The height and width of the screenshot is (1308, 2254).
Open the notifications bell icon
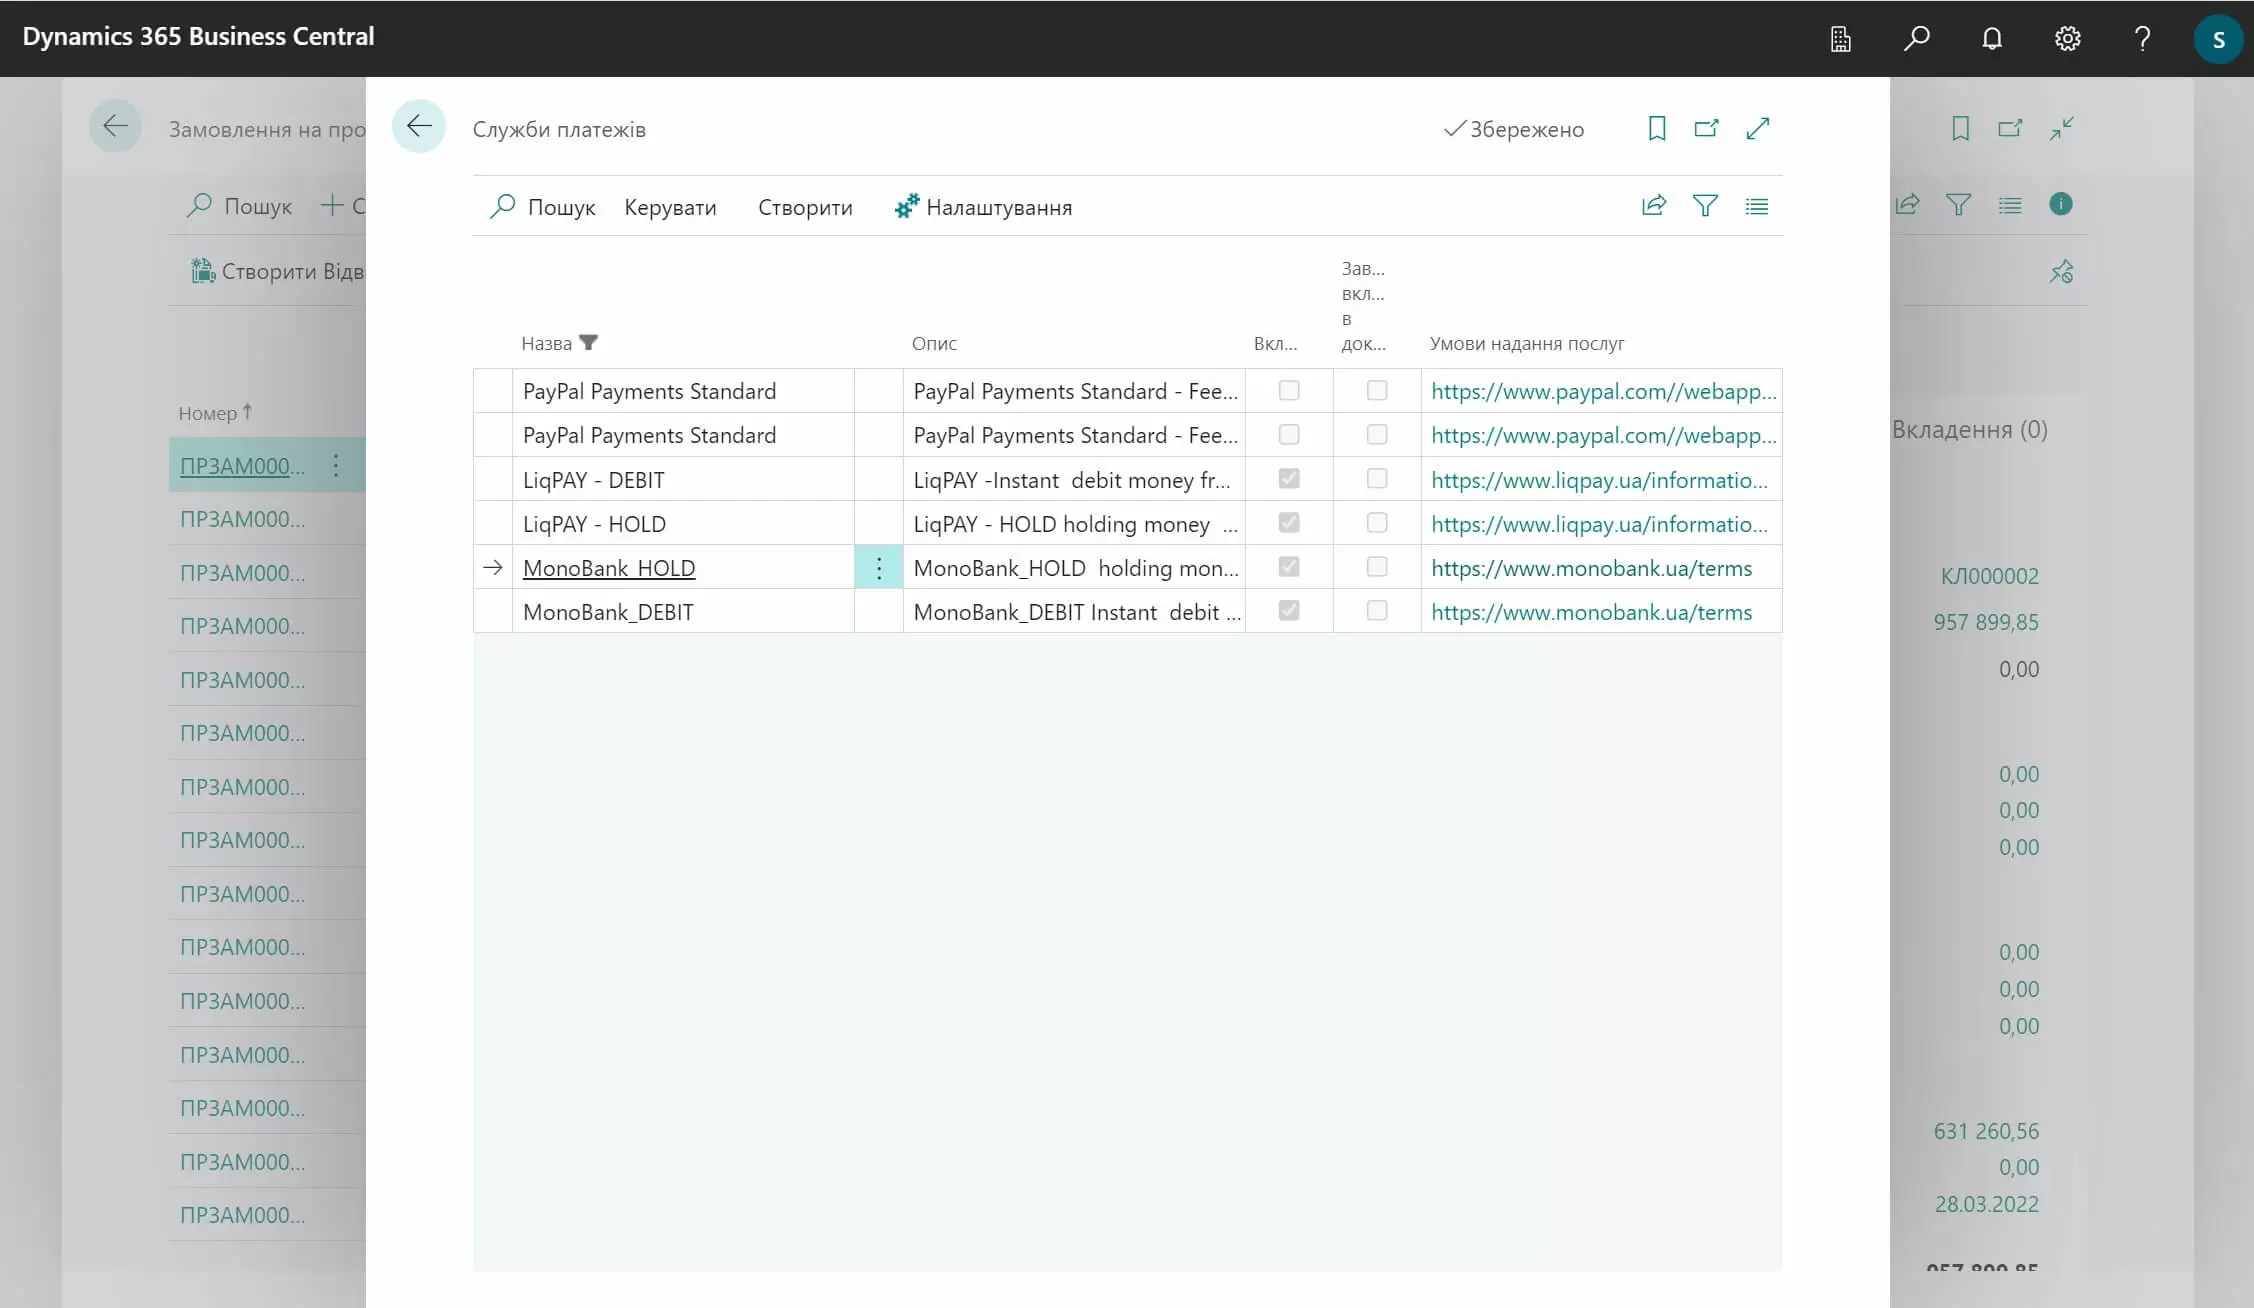click(x=1991, y=38)
